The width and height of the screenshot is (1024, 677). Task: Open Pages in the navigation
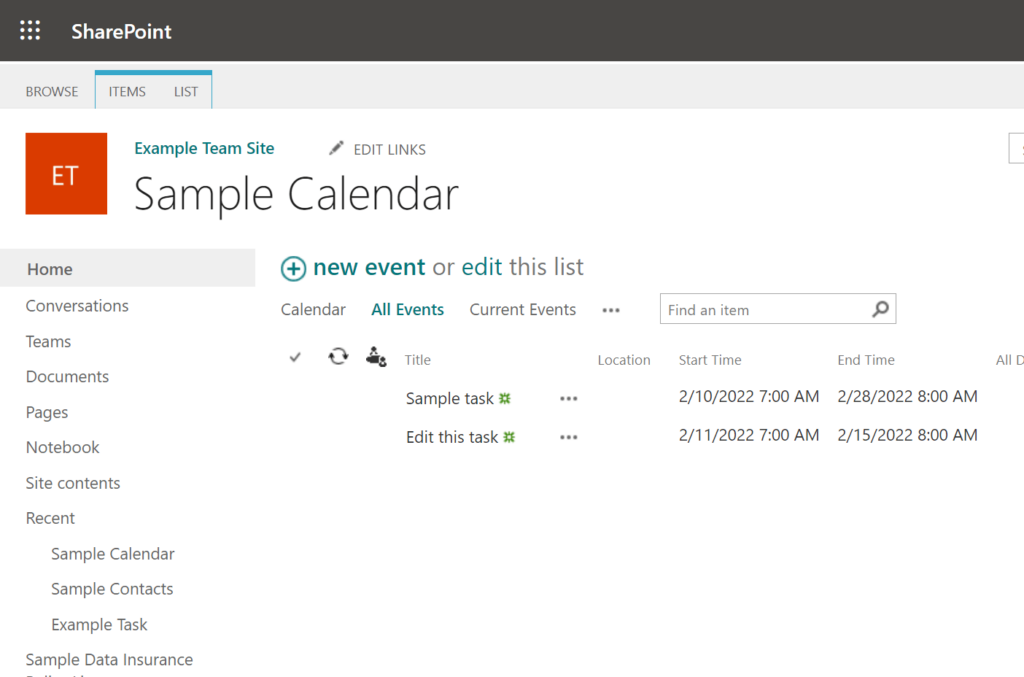[x=47, y=413]
